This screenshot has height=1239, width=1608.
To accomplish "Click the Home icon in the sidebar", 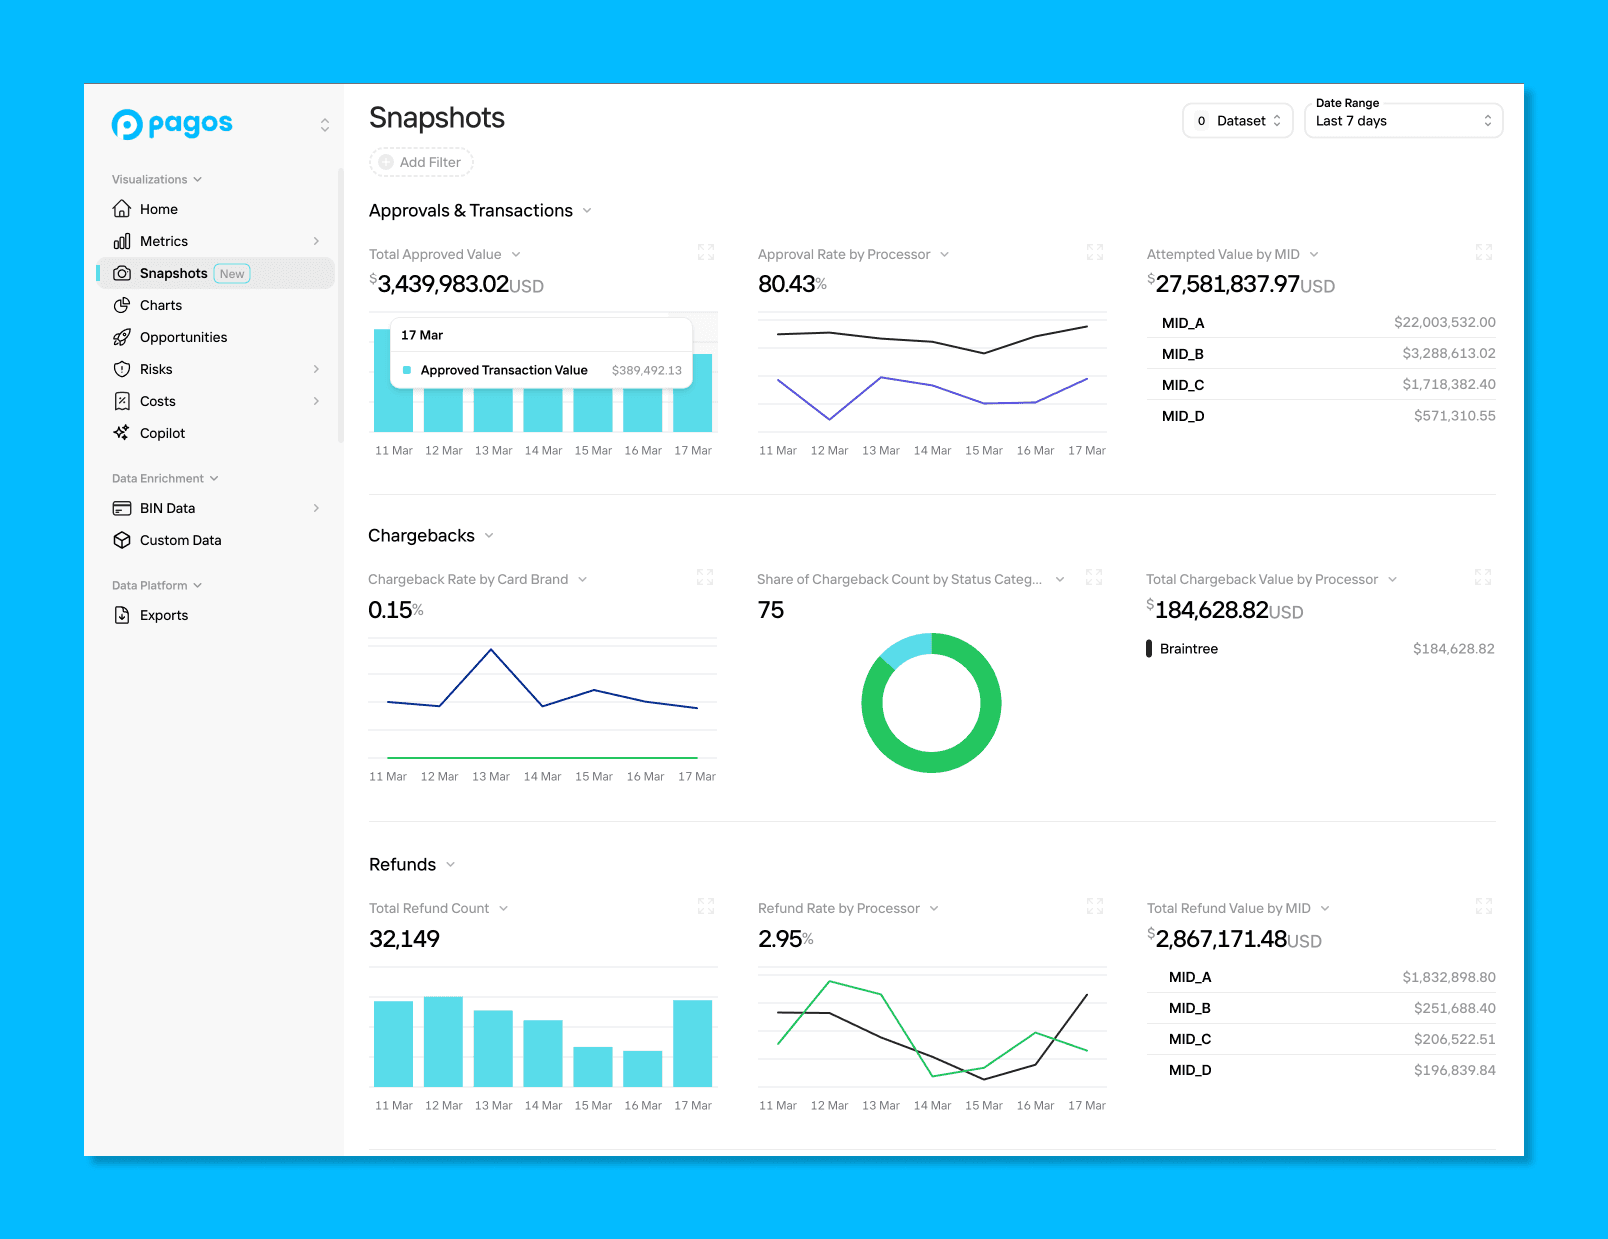I will 122,209.
